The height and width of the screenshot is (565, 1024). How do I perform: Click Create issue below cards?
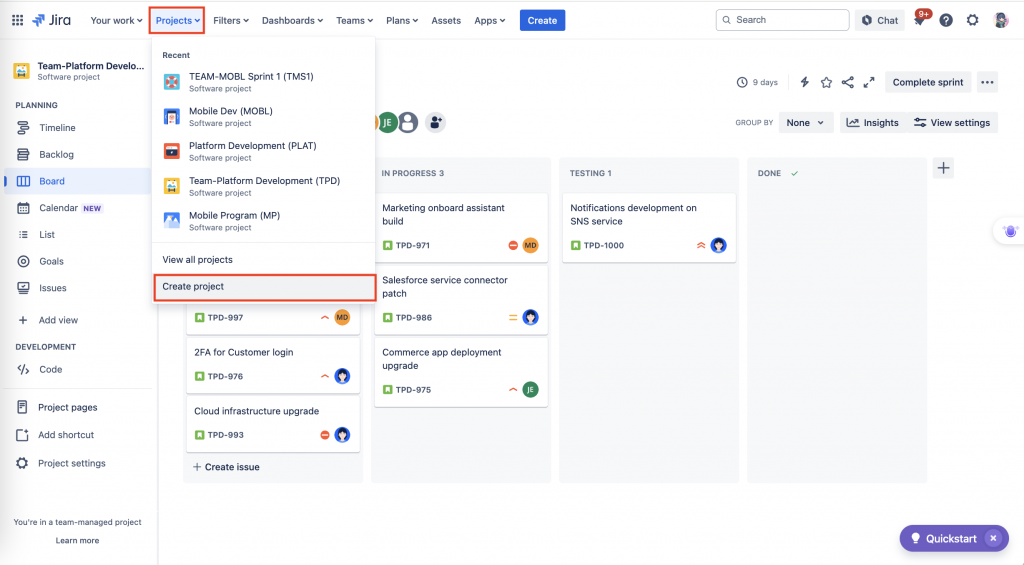(x=226, y=466)
